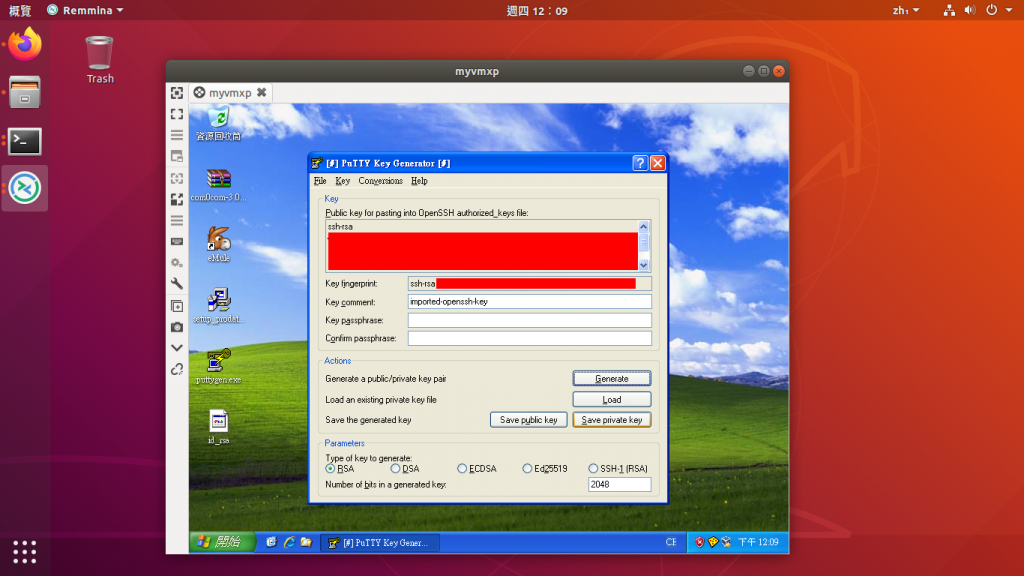The image size is (1024, 576).
Task: Open the Ubuntu top bar clock
Action: tap(537, 10)
